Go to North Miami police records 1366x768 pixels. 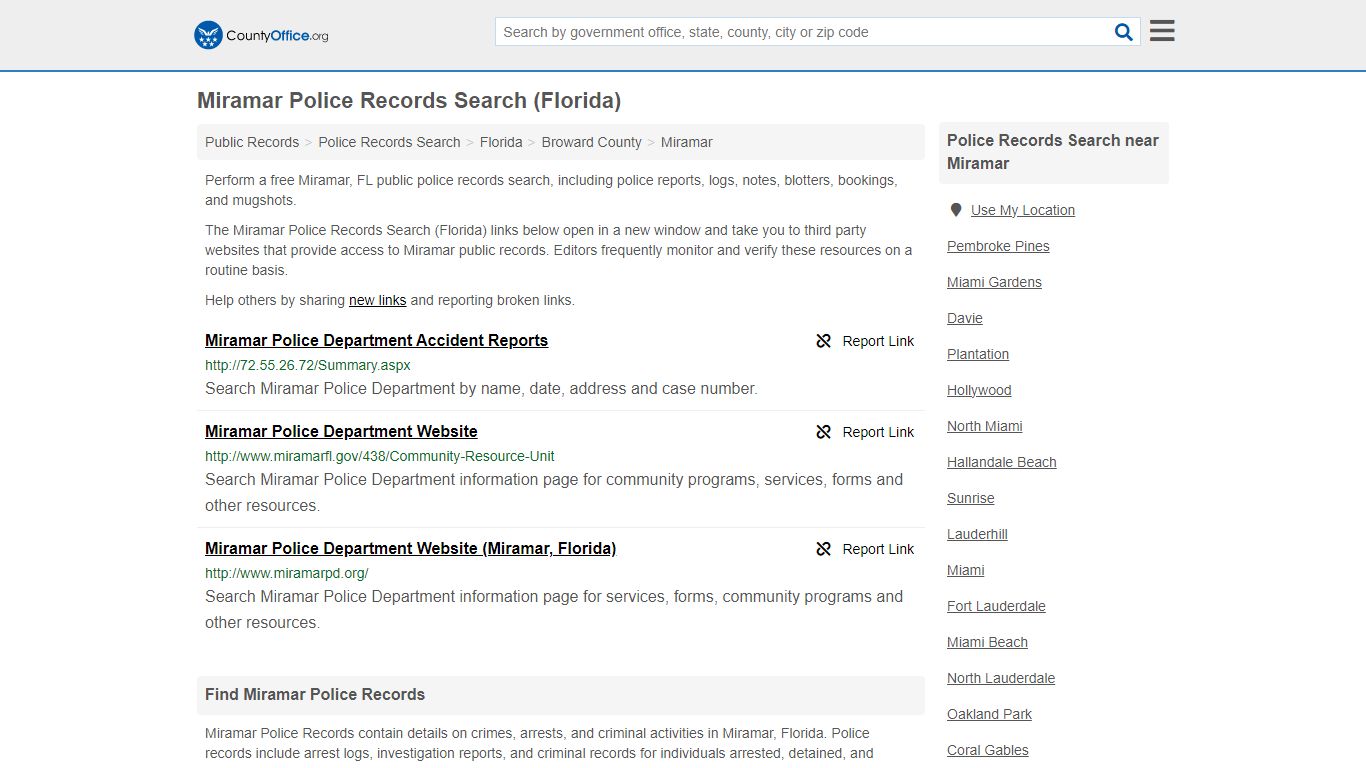point(985,426)
